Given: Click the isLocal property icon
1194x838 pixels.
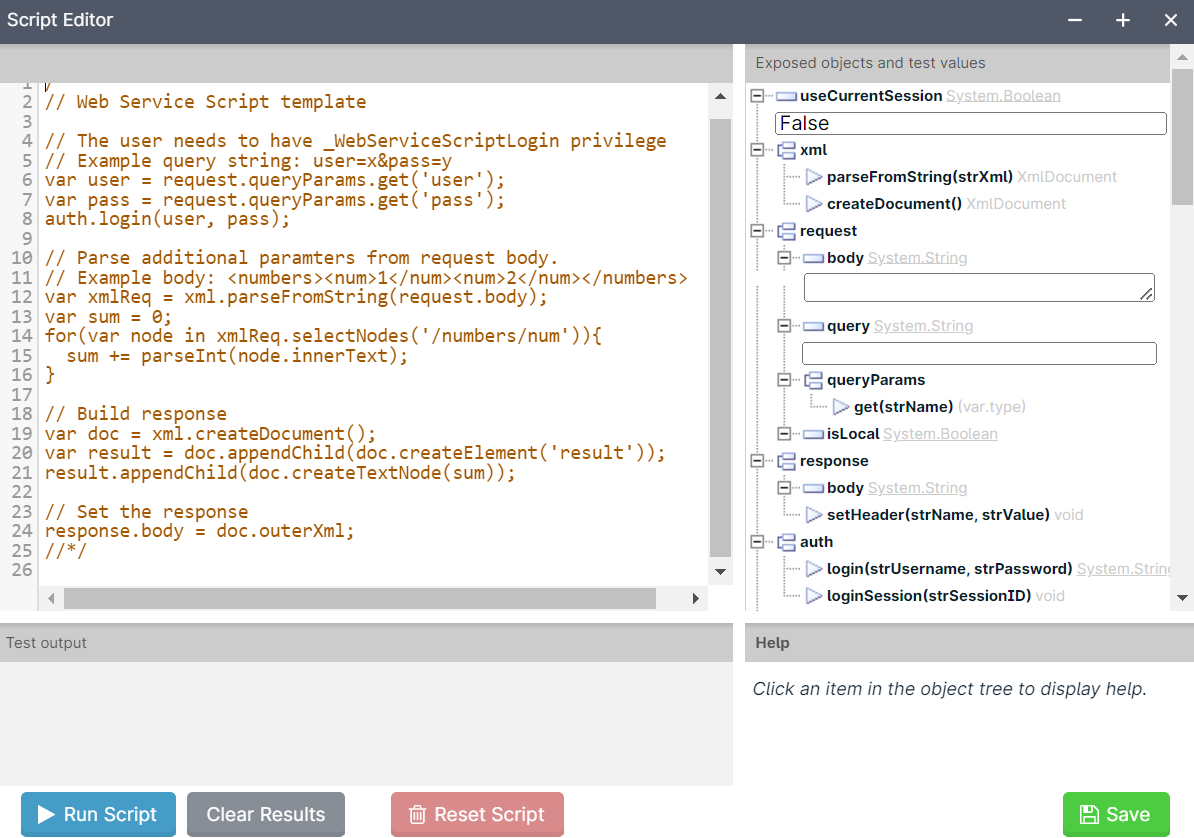Looking at the screenshot, I should pyautogui.click(x=813, y=434).
